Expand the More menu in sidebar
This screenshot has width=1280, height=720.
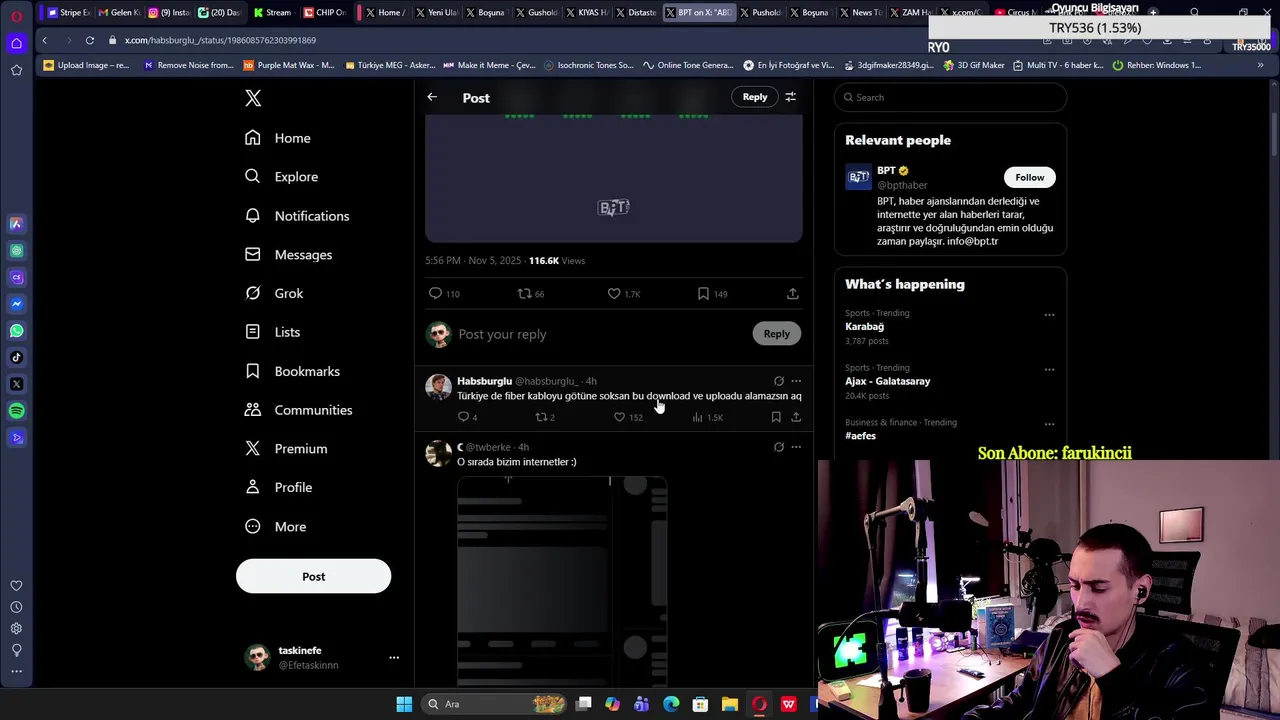(276, 527)
